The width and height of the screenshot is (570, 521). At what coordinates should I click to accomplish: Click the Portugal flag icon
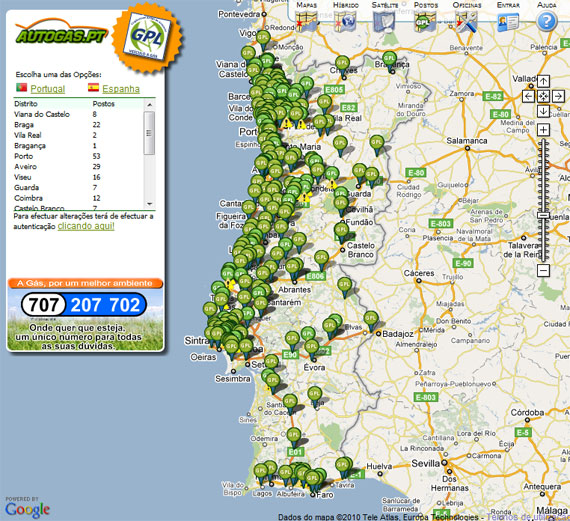click(x=21, y=87)
